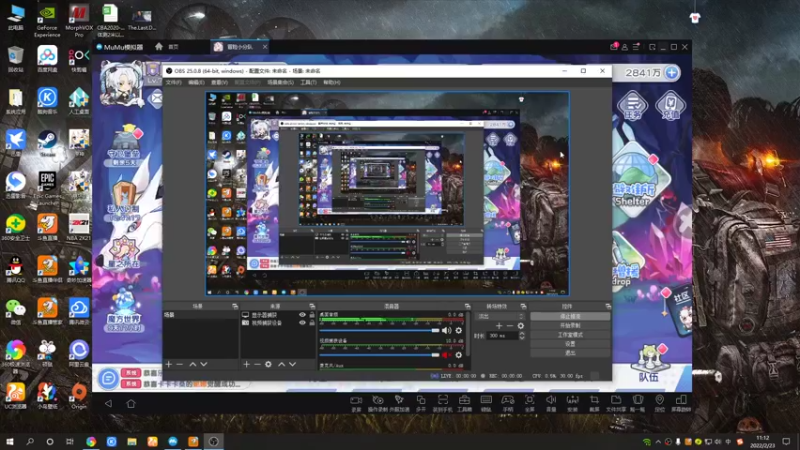This screenshot has width=800, height=450.
Task: Pop out Controls dock panel
Action: click(x=608, y=306)
